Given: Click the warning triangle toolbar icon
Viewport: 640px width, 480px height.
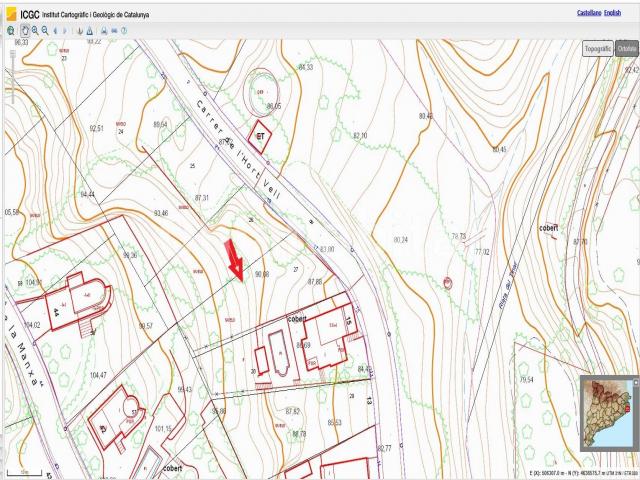Looking at the screenshot, I should pos(90,31).
